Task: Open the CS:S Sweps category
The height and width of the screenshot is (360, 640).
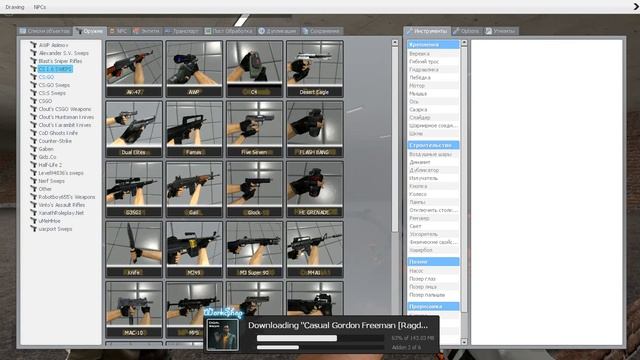Action: pyautogui.click(x=52, y=93)
